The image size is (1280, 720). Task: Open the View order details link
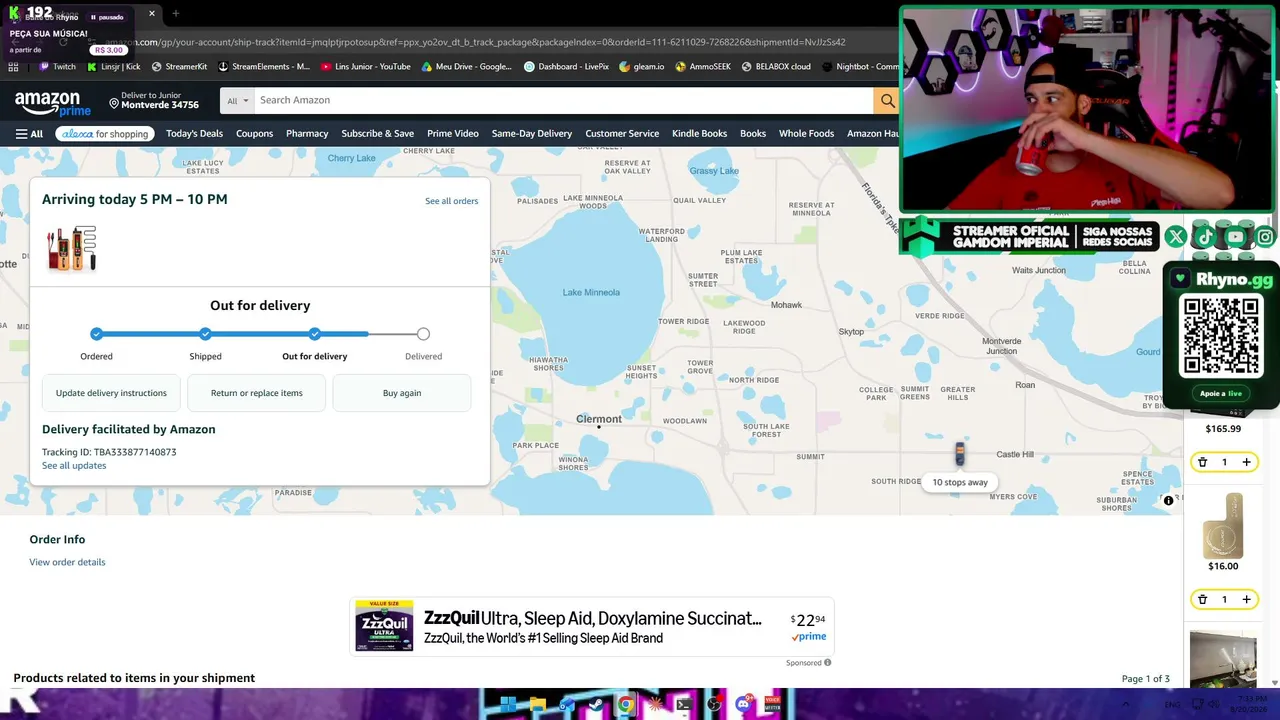coord(67,562)
